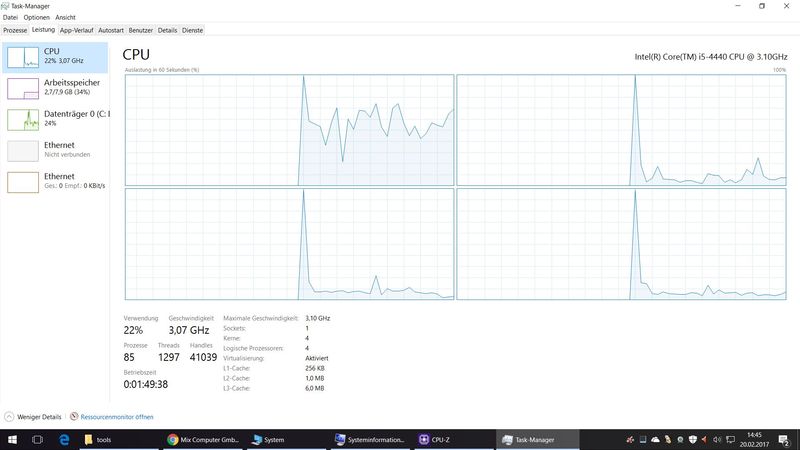The height and width of the screenshot is (450, 800).
Task: Click Task-Manager taskbar button
Action: tap(537, 439)
